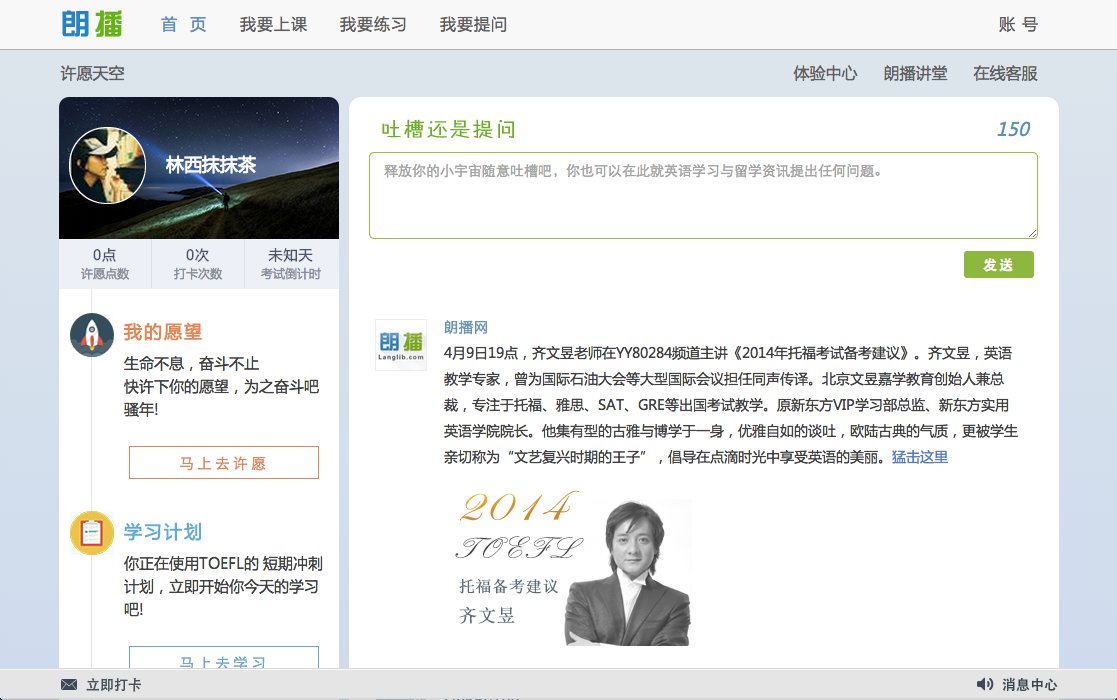Open the 朗播网 Langlib.com avatar icon
The height and width of the screenshot is (700, 1117).
point(400,345)
